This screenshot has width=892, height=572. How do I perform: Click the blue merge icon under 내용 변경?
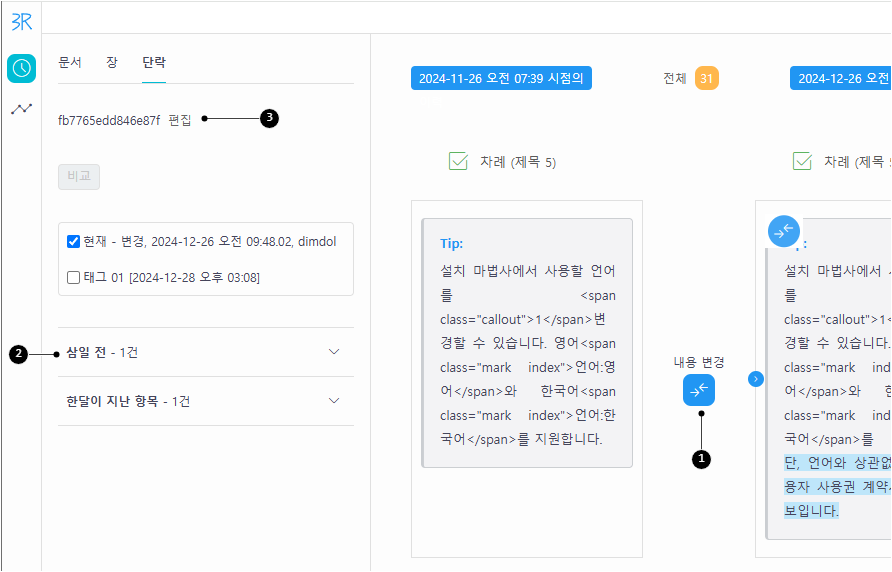pos(699,390)
